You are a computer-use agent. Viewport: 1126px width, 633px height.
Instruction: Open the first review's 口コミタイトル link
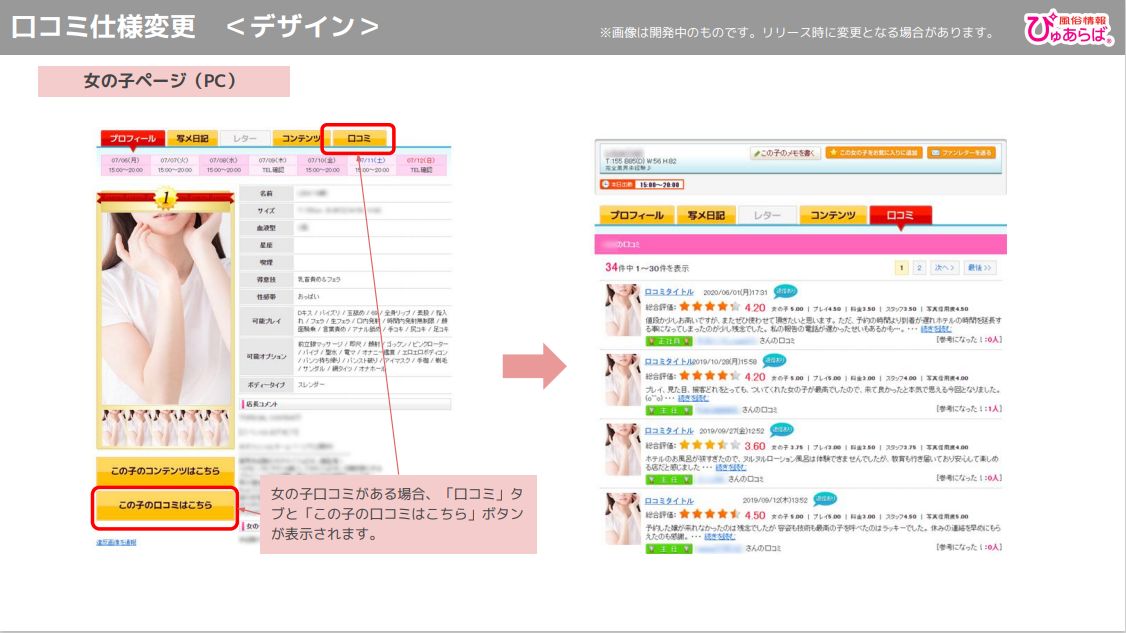coord(669,292)
